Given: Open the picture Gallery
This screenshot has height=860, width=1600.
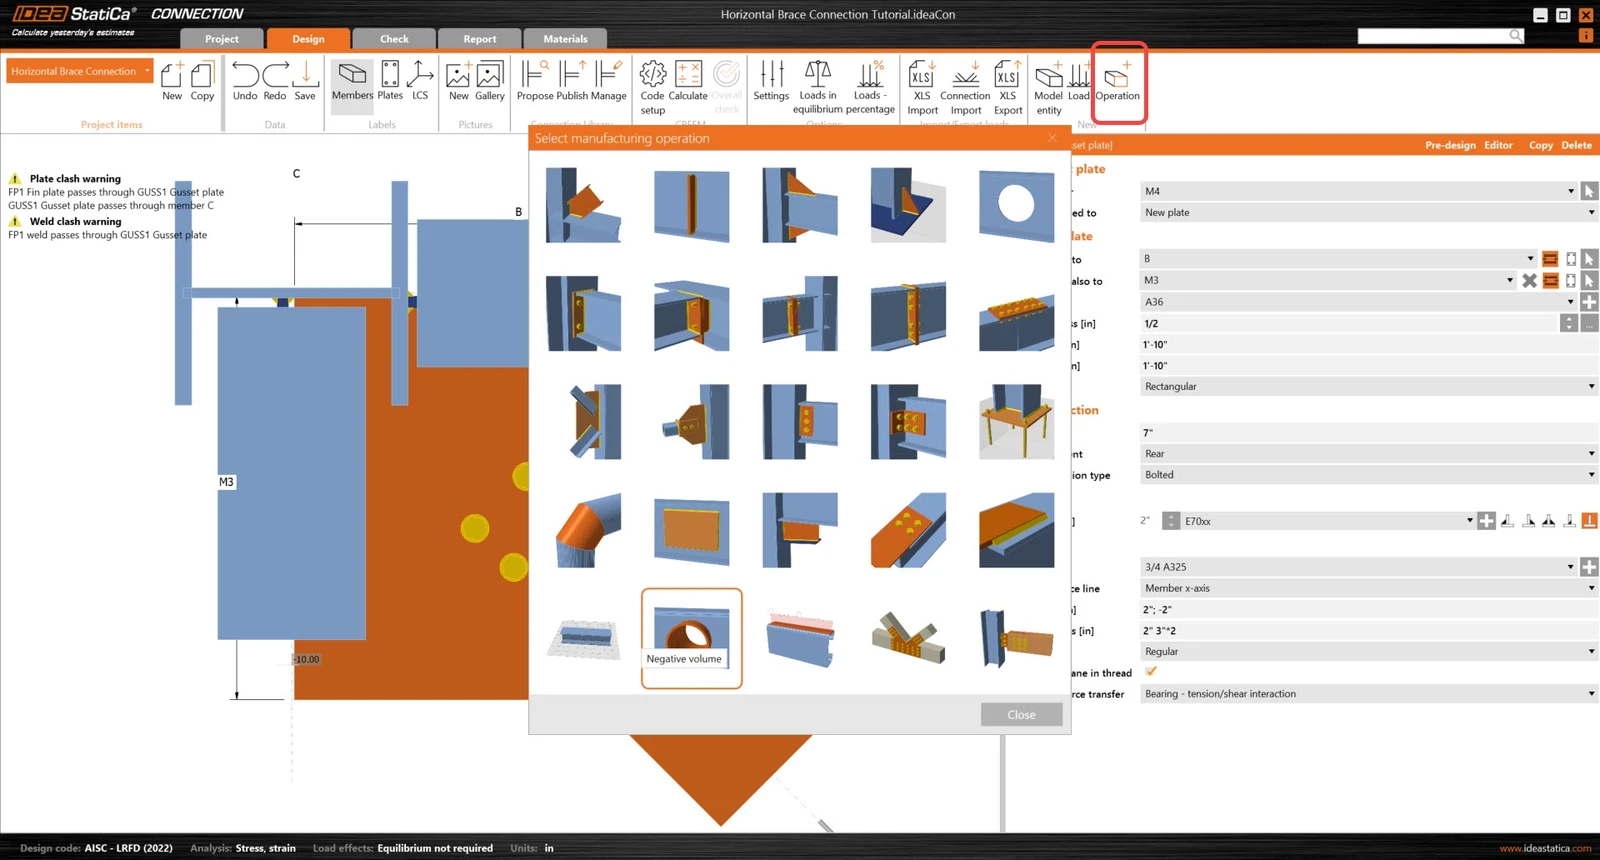Looking at the screenshot, I should [489, 81].
